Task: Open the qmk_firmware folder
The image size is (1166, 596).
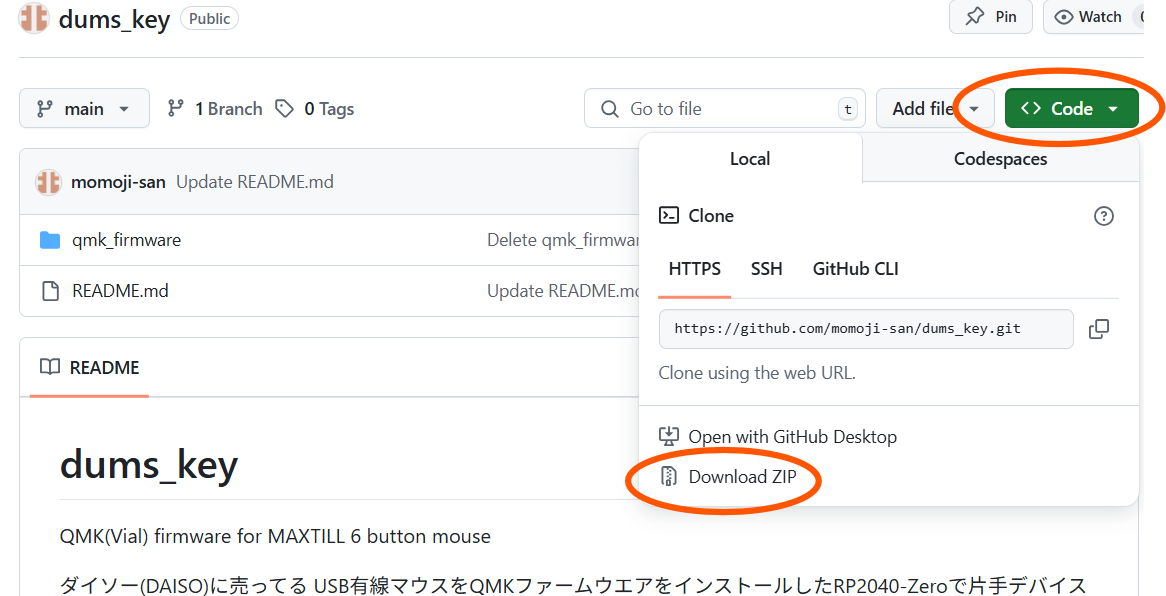Action: 126,240
